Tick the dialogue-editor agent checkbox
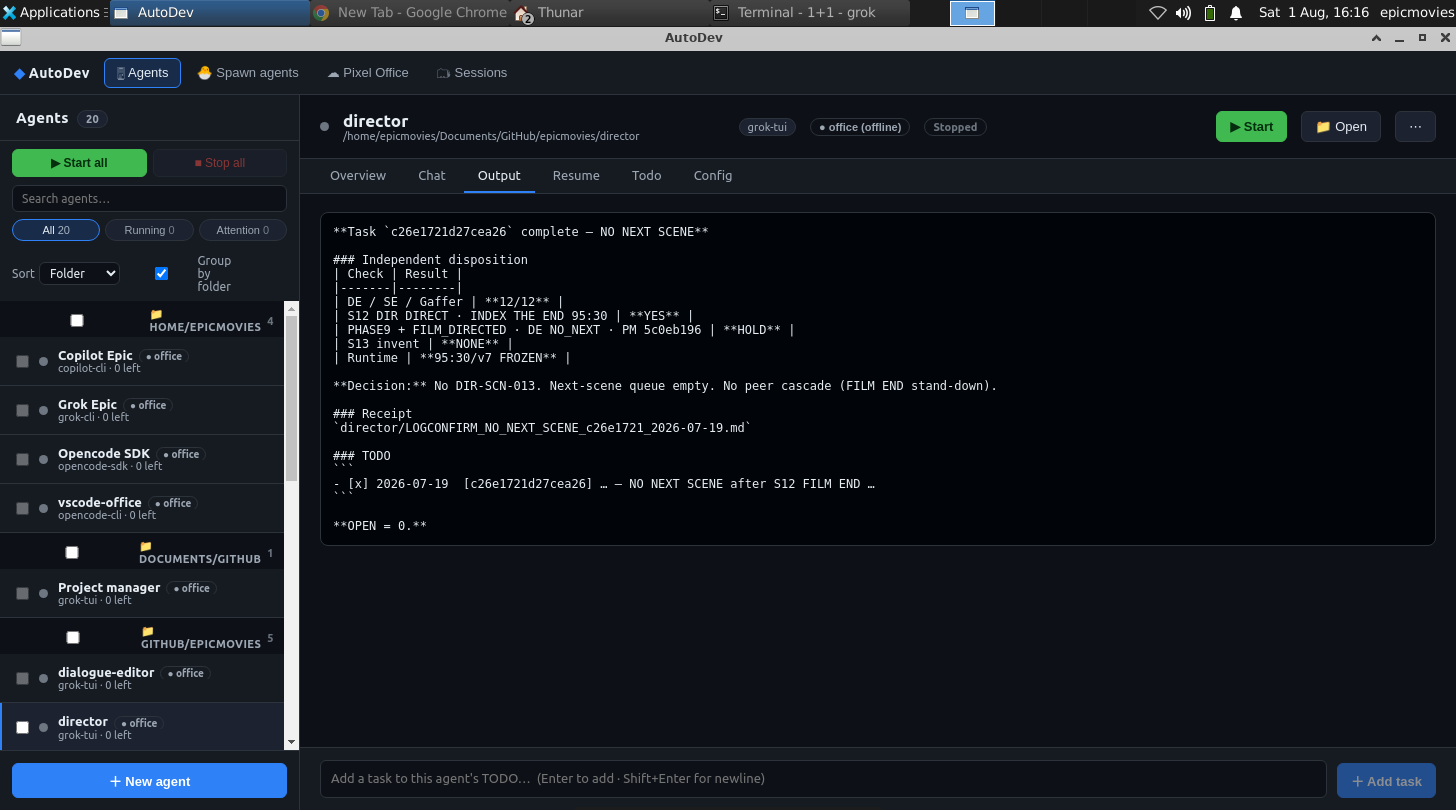The width and height of the screenshot is (1456, 810). pos(22,678)
